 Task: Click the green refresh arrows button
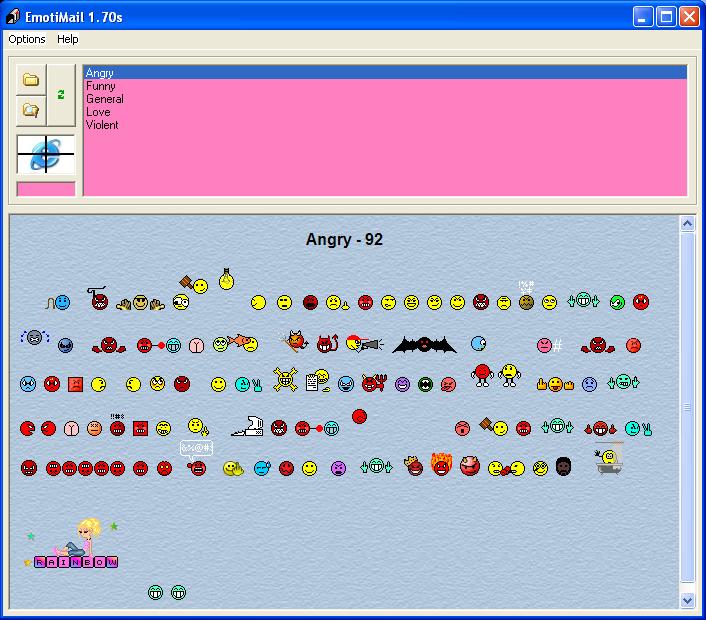[61, 95]
